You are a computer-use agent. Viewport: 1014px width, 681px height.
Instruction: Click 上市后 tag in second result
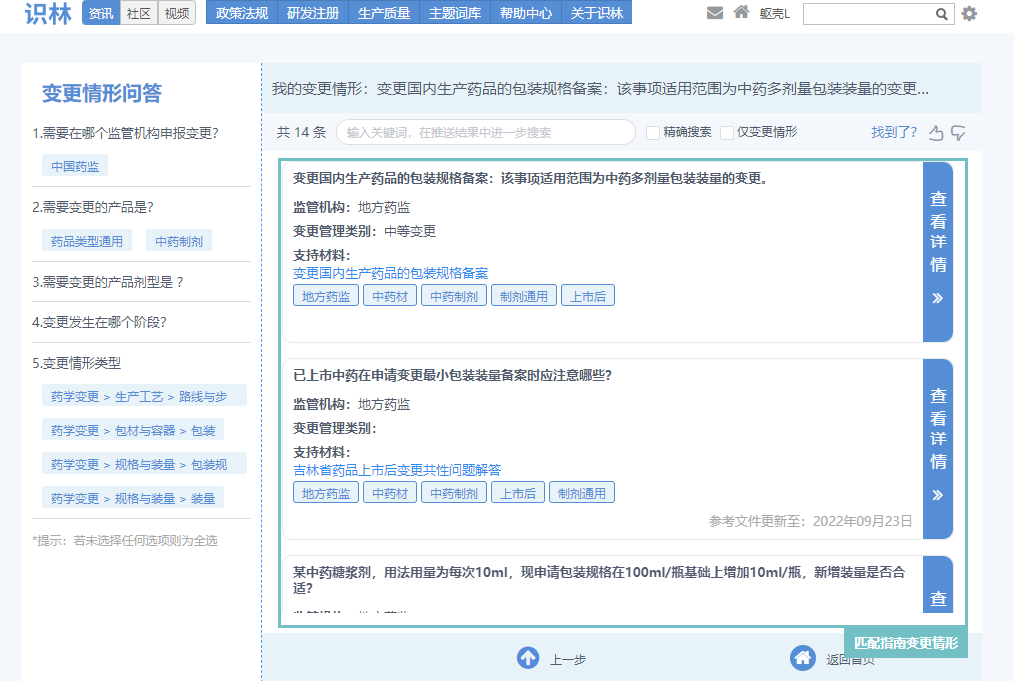coord(518,493)
